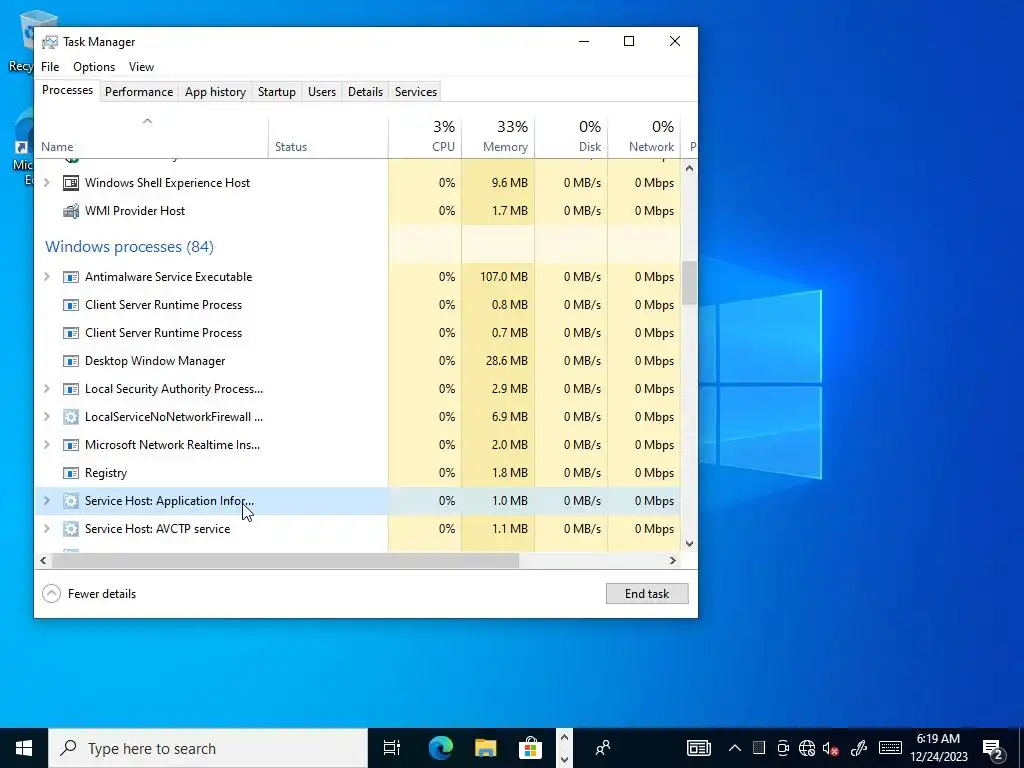
Task: Sort processes by CPU usage column
Action: (425, 137)
